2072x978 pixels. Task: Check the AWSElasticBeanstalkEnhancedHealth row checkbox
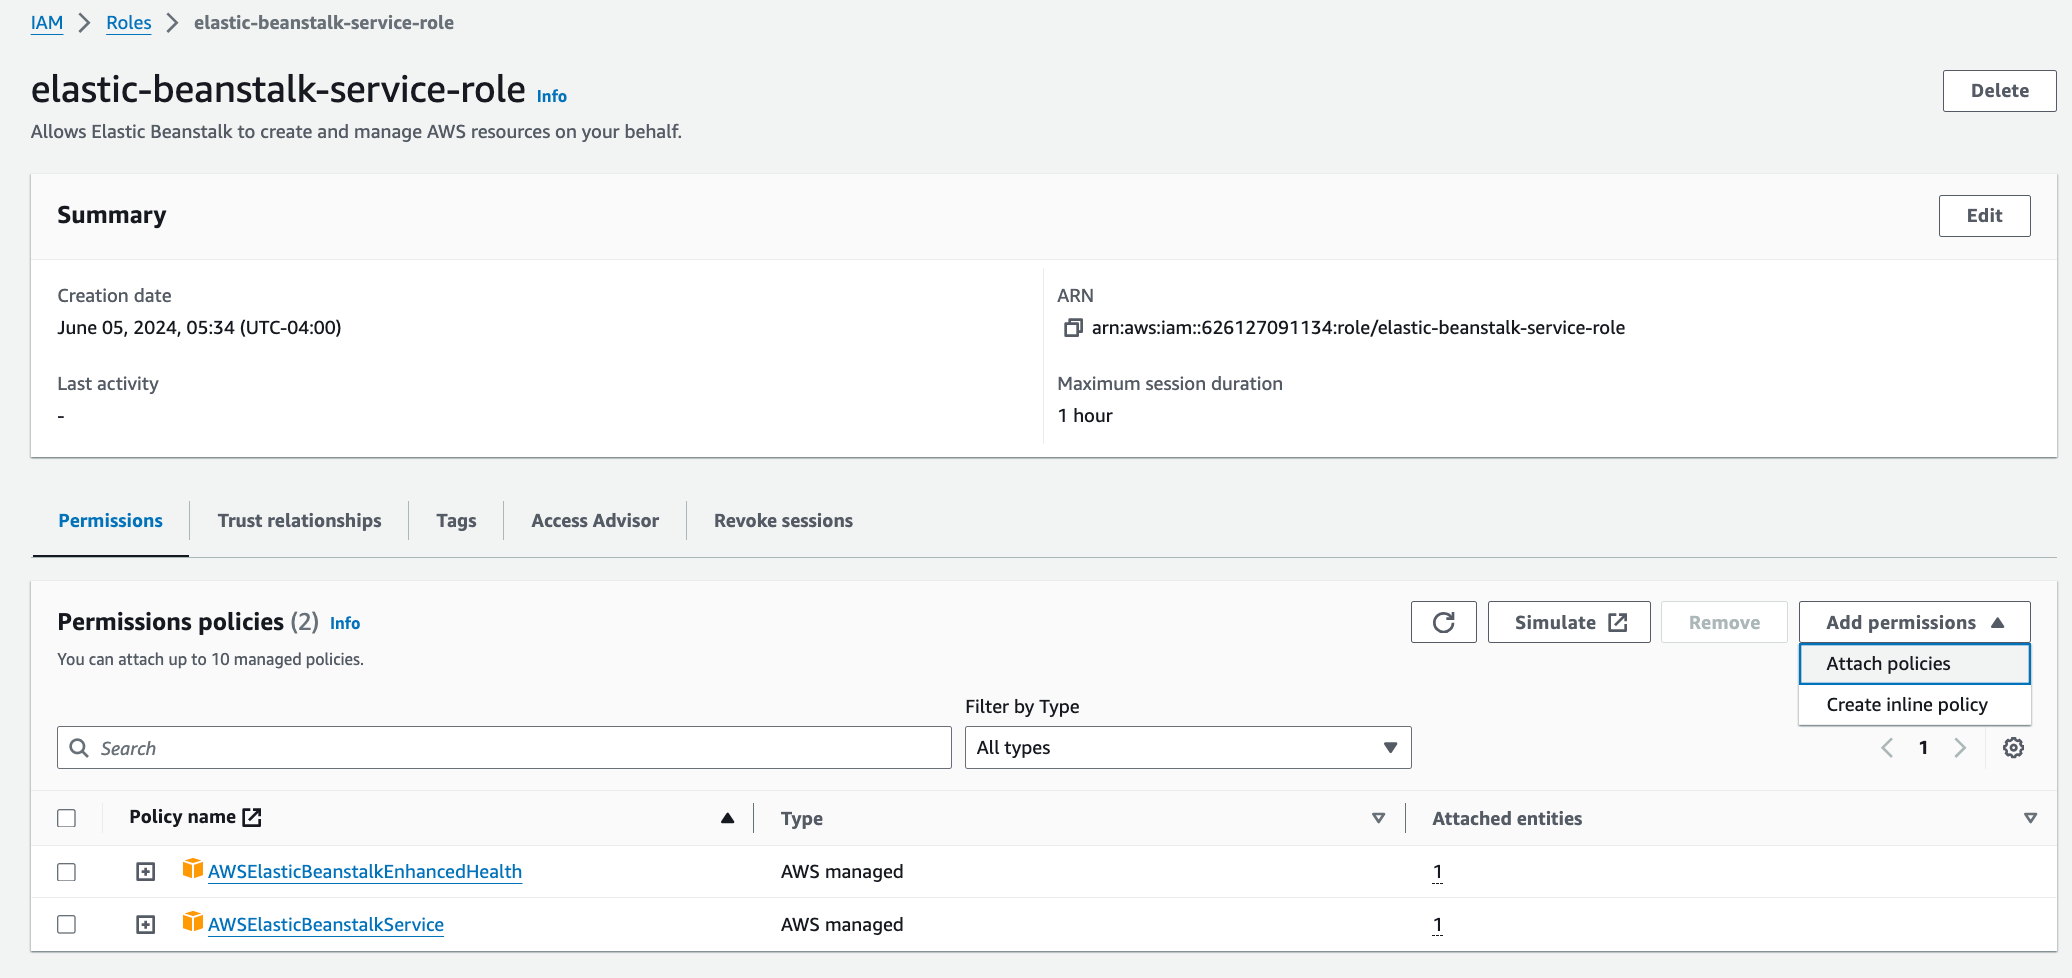coord(67,872)
